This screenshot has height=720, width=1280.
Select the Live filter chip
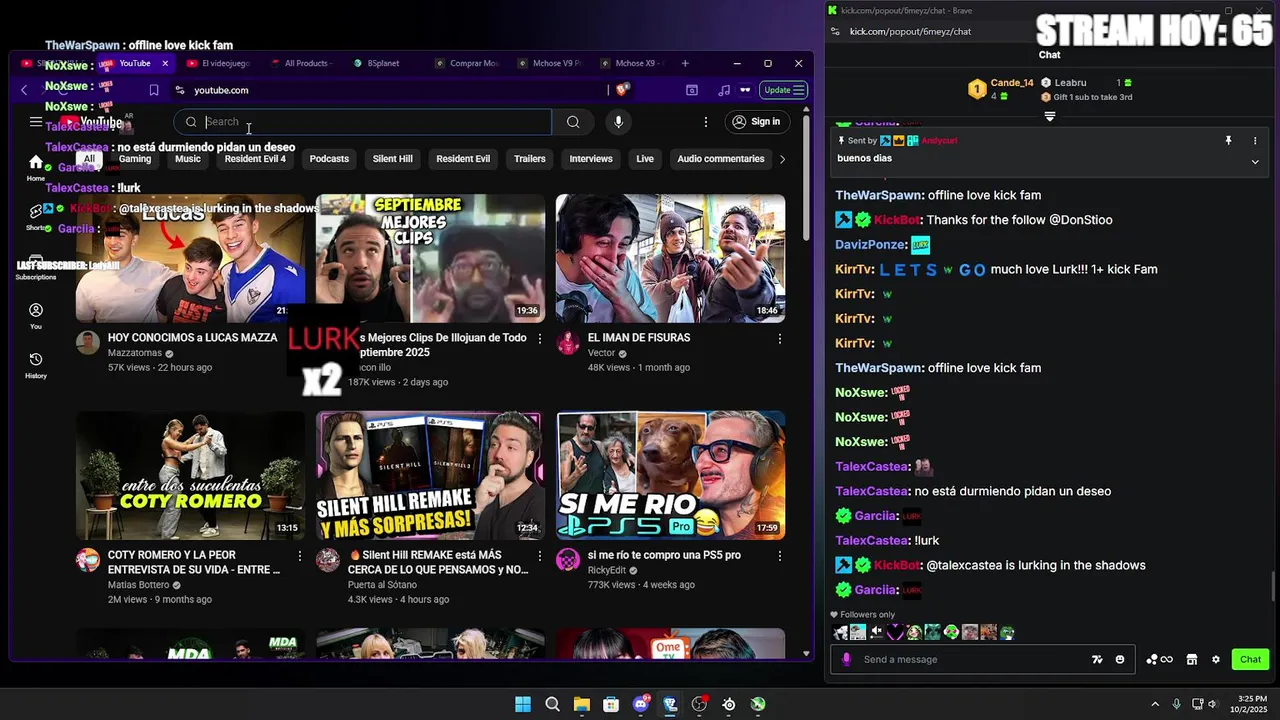point(645,159)
